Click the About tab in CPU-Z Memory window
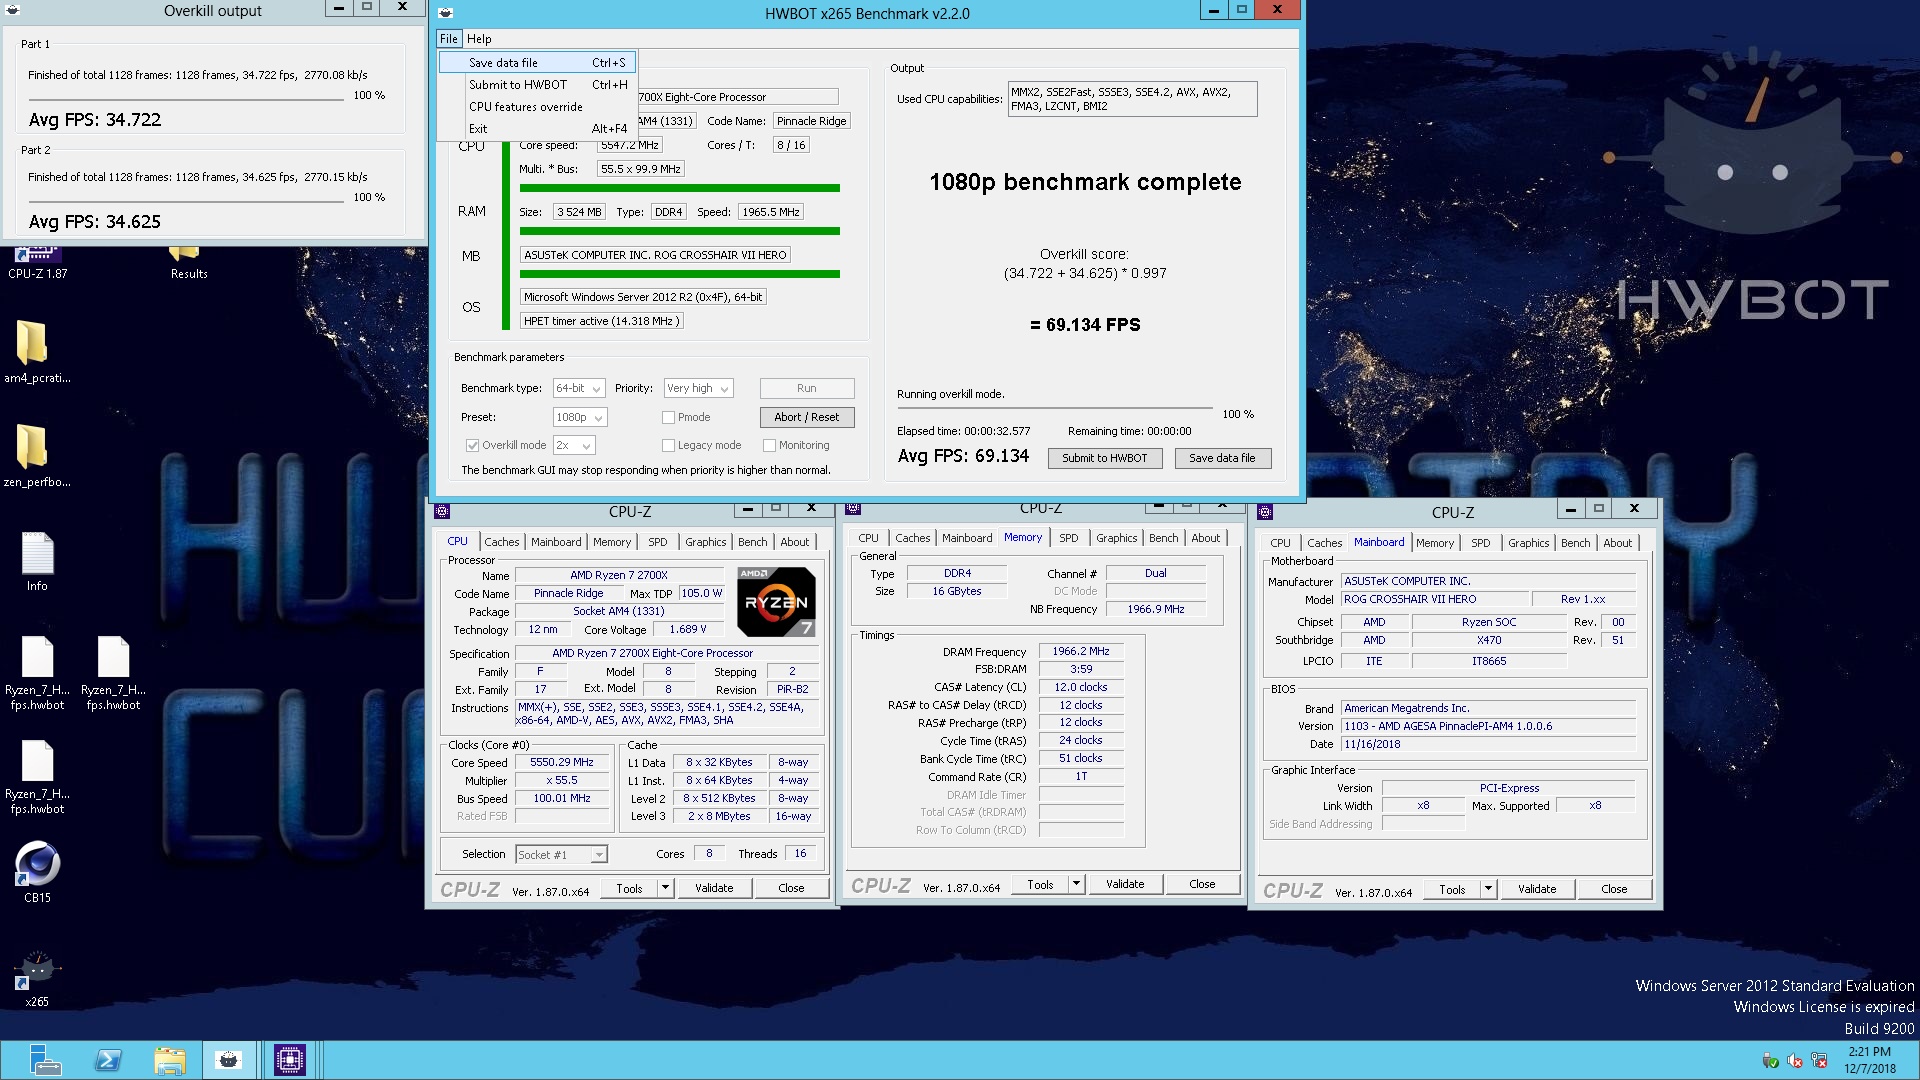This screenshot has width=1920, height=1080. [x=1205, y=538]
